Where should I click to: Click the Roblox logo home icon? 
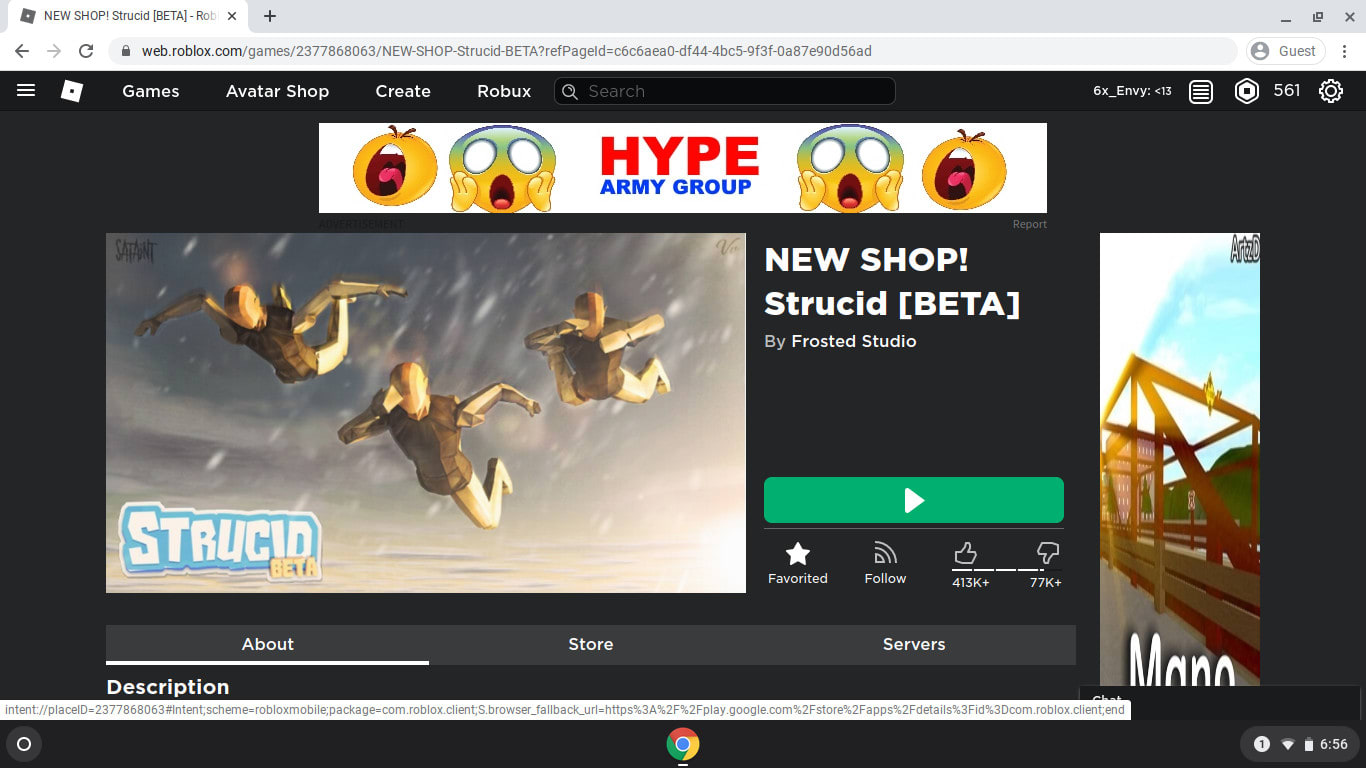[72, 91]
